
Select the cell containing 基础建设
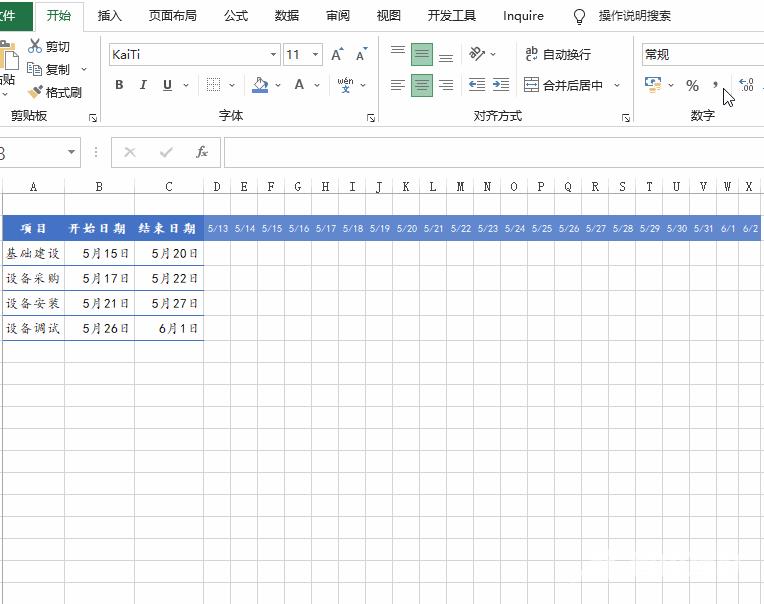33,254
